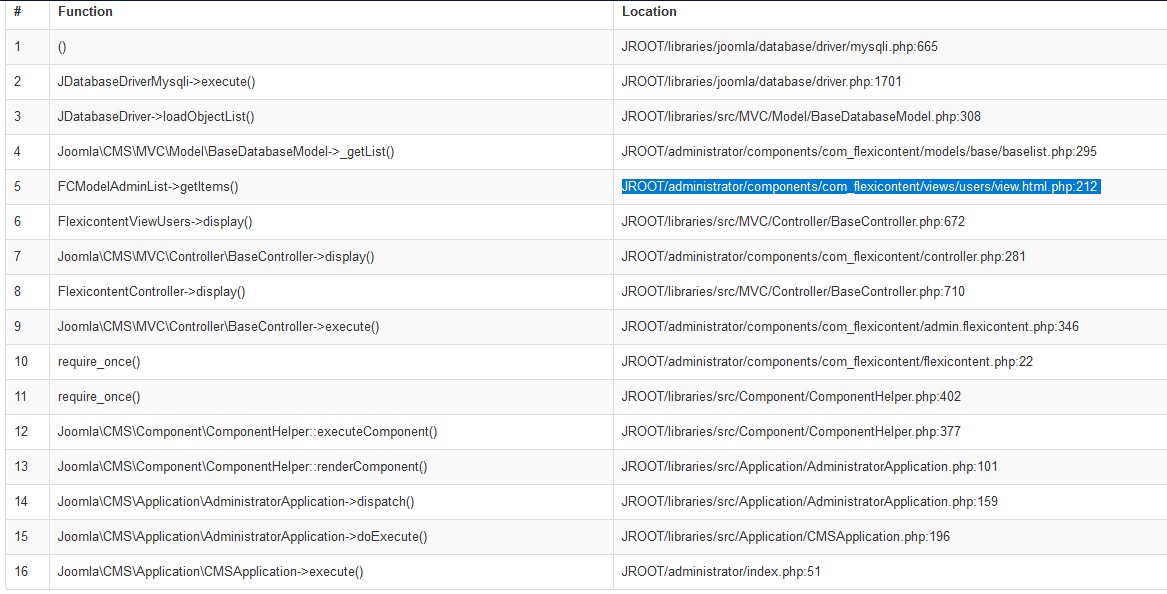Click FCModelAdminList->getItems() function cell
Screen dimensions: 1167x594
tap(148, 187)
